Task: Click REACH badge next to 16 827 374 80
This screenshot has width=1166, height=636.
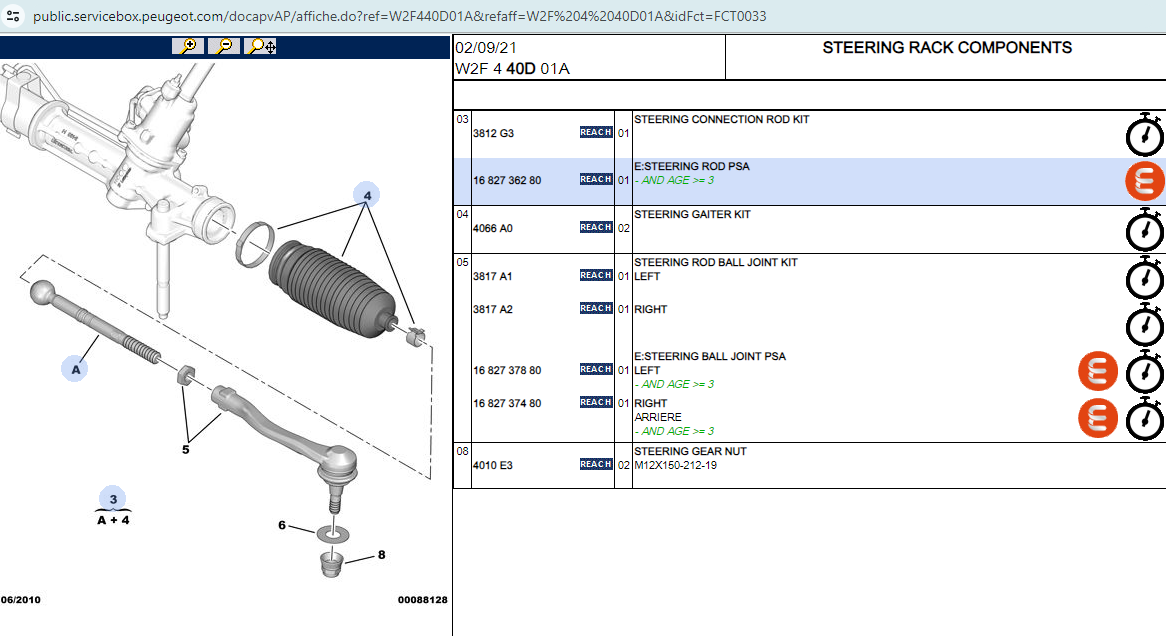Action: point(596,402)
